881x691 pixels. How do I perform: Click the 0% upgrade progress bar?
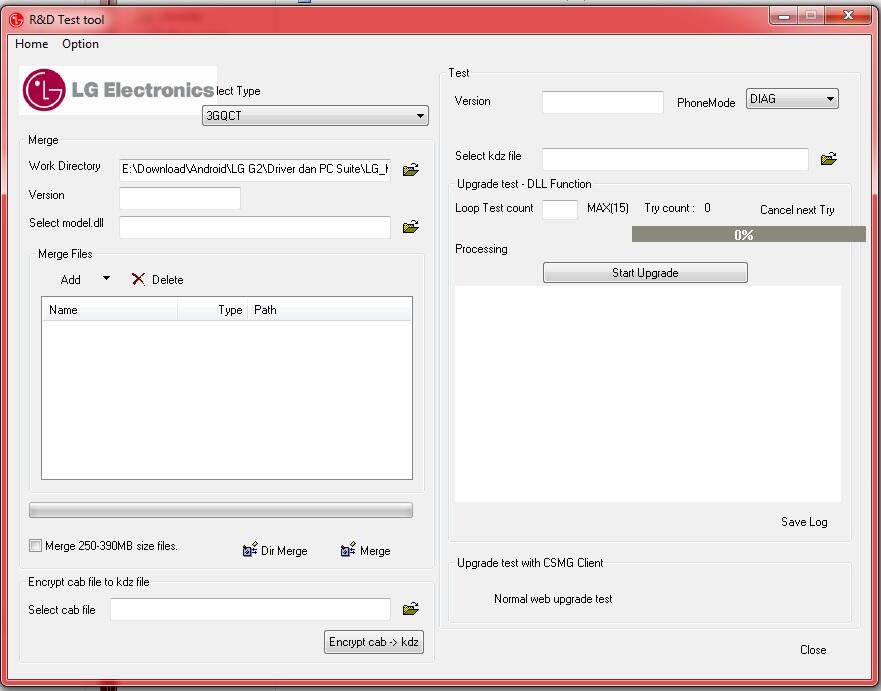[748, 234]
